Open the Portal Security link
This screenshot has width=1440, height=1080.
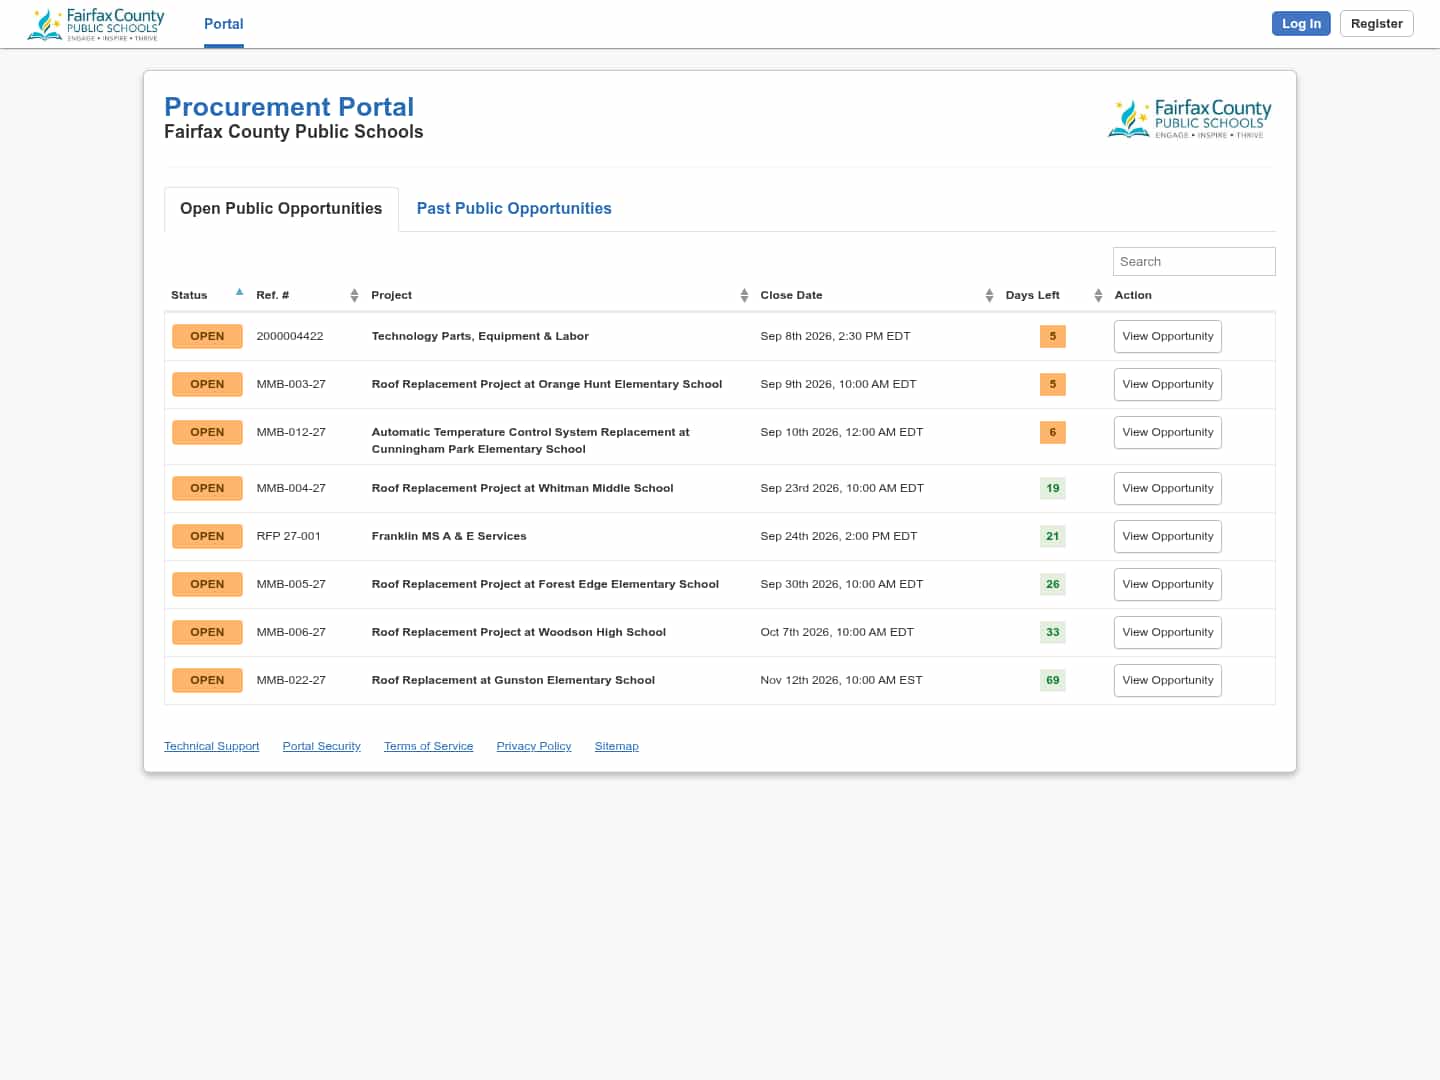tap(321, 746)
